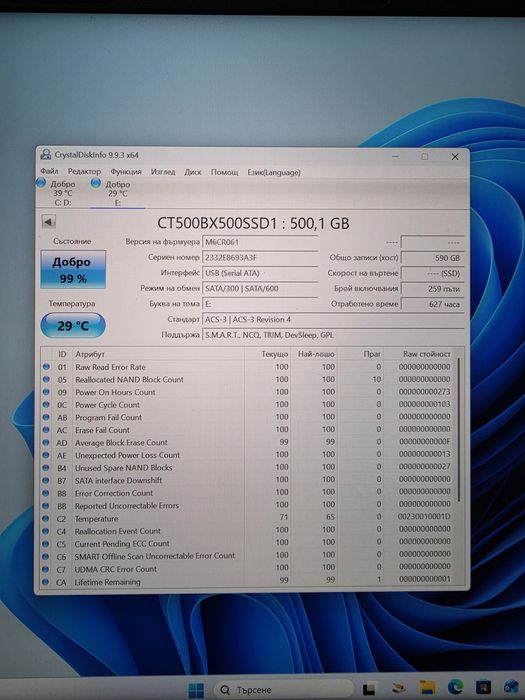Click status dot of Temperature attribute

pos(46,518)
